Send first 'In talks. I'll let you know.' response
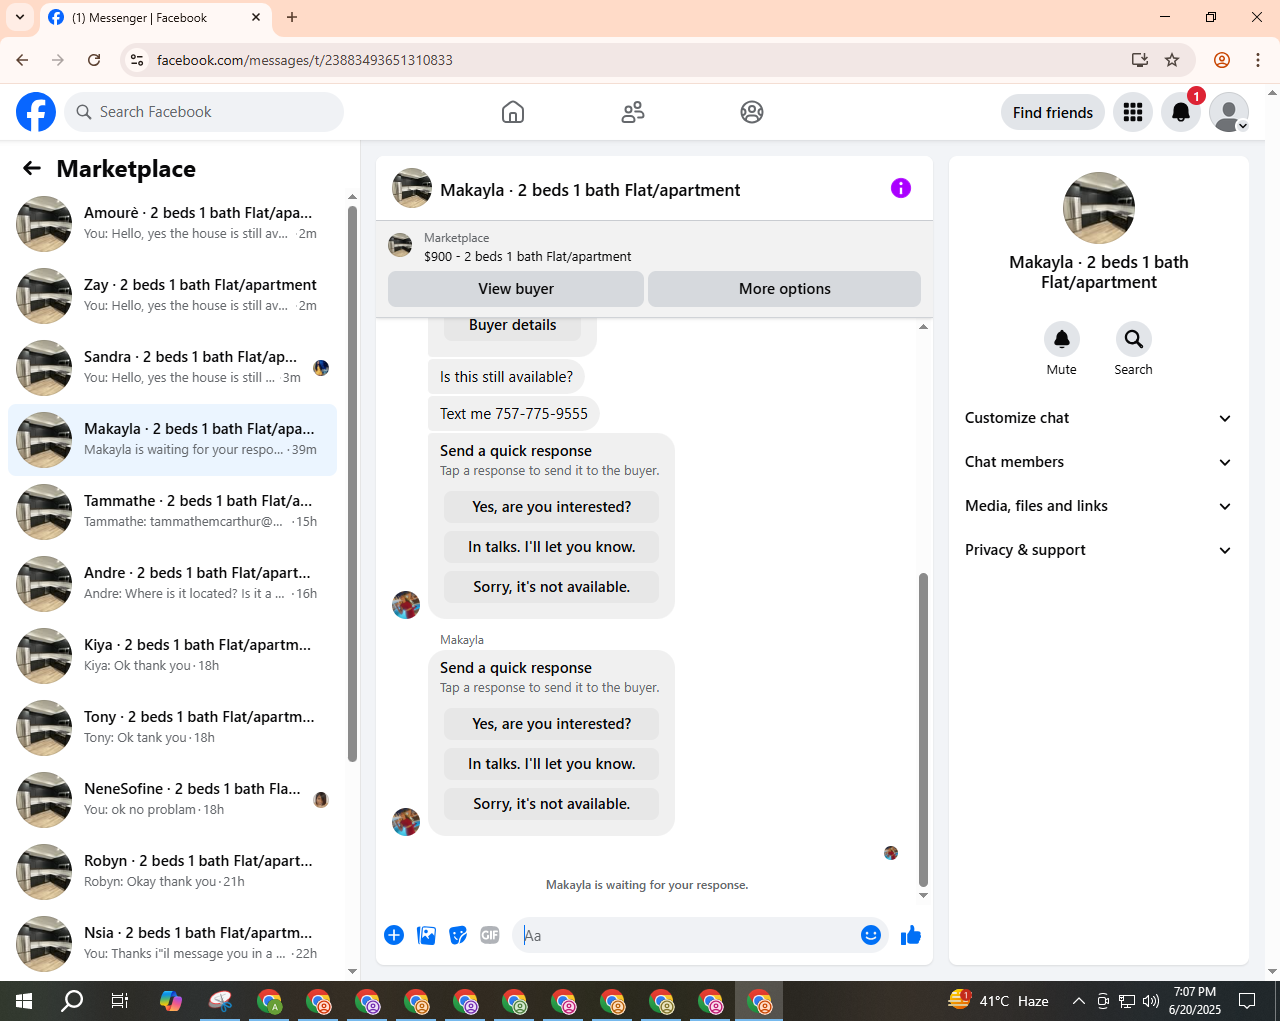Screen dimensions: 1280x1021 pyautogui.click(x=552, y=547)
